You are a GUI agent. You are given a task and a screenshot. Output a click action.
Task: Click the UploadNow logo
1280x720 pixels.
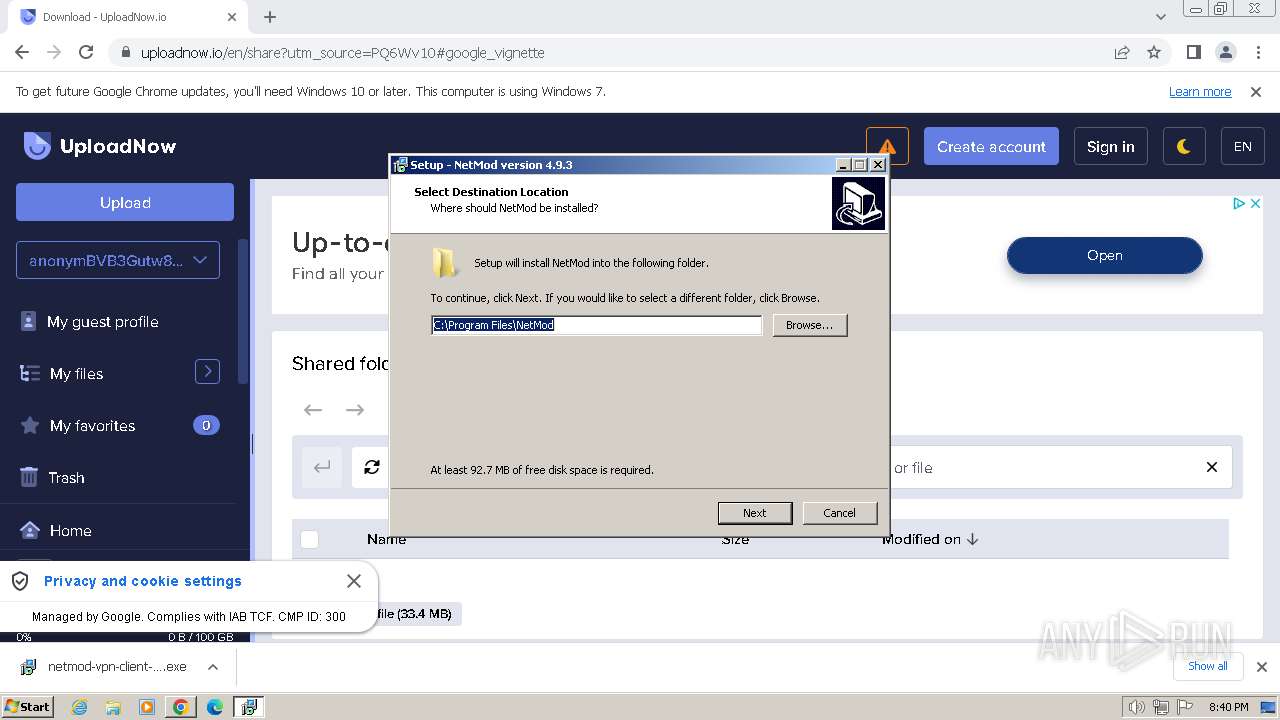[100, 146]
